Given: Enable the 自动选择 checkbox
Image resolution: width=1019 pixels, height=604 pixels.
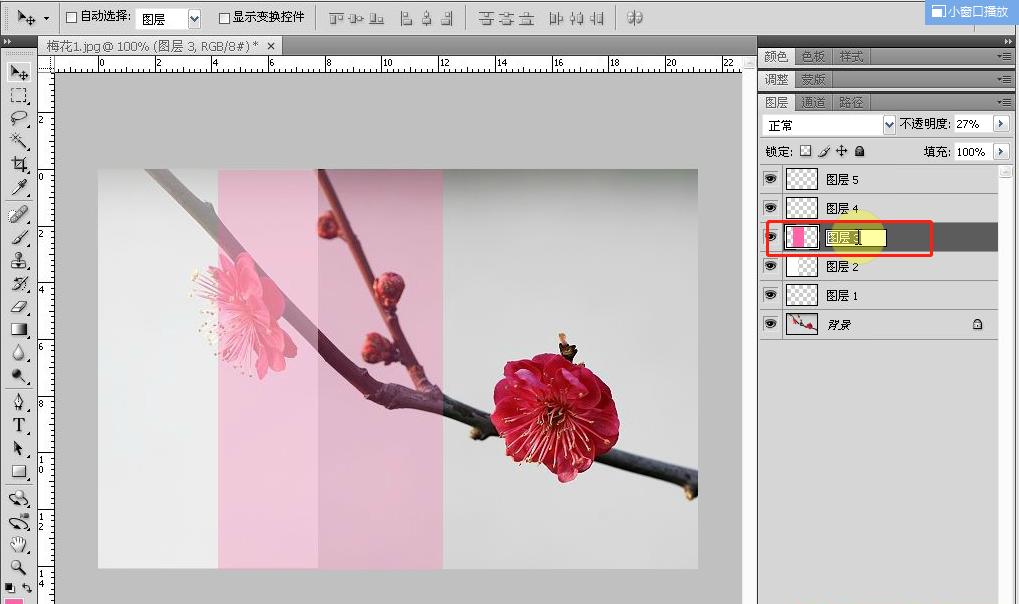Looking at the screenshot, I should pyautogui.click(x=71, y=18).
